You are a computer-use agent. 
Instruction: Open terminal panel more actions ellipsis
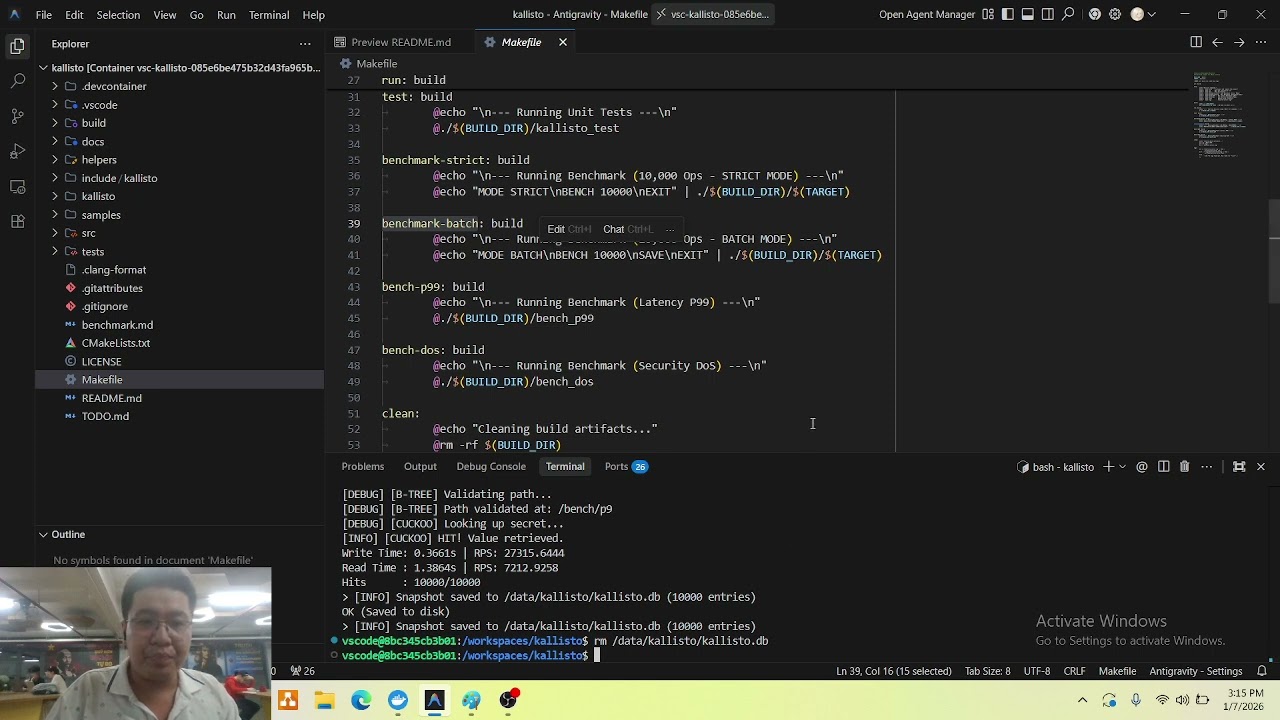[1207, 467]
